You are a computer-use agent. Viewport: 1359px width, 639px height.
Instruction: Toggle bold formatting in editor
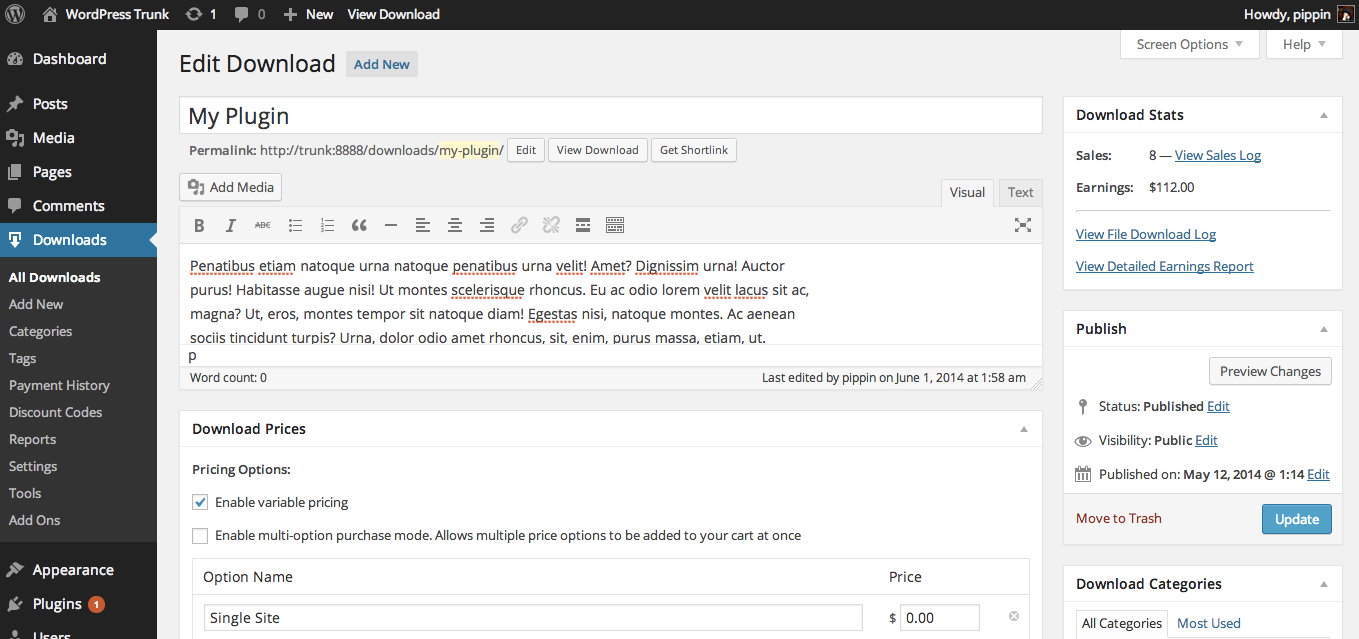pos(199,225)
